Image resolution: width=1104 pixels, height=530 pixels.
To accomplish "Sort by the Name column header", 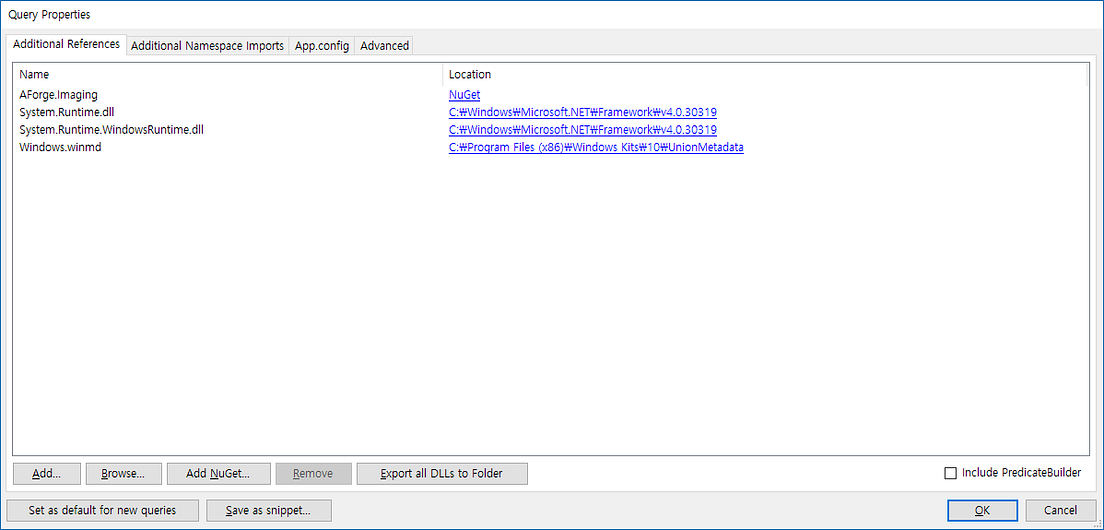I will 227,74.
